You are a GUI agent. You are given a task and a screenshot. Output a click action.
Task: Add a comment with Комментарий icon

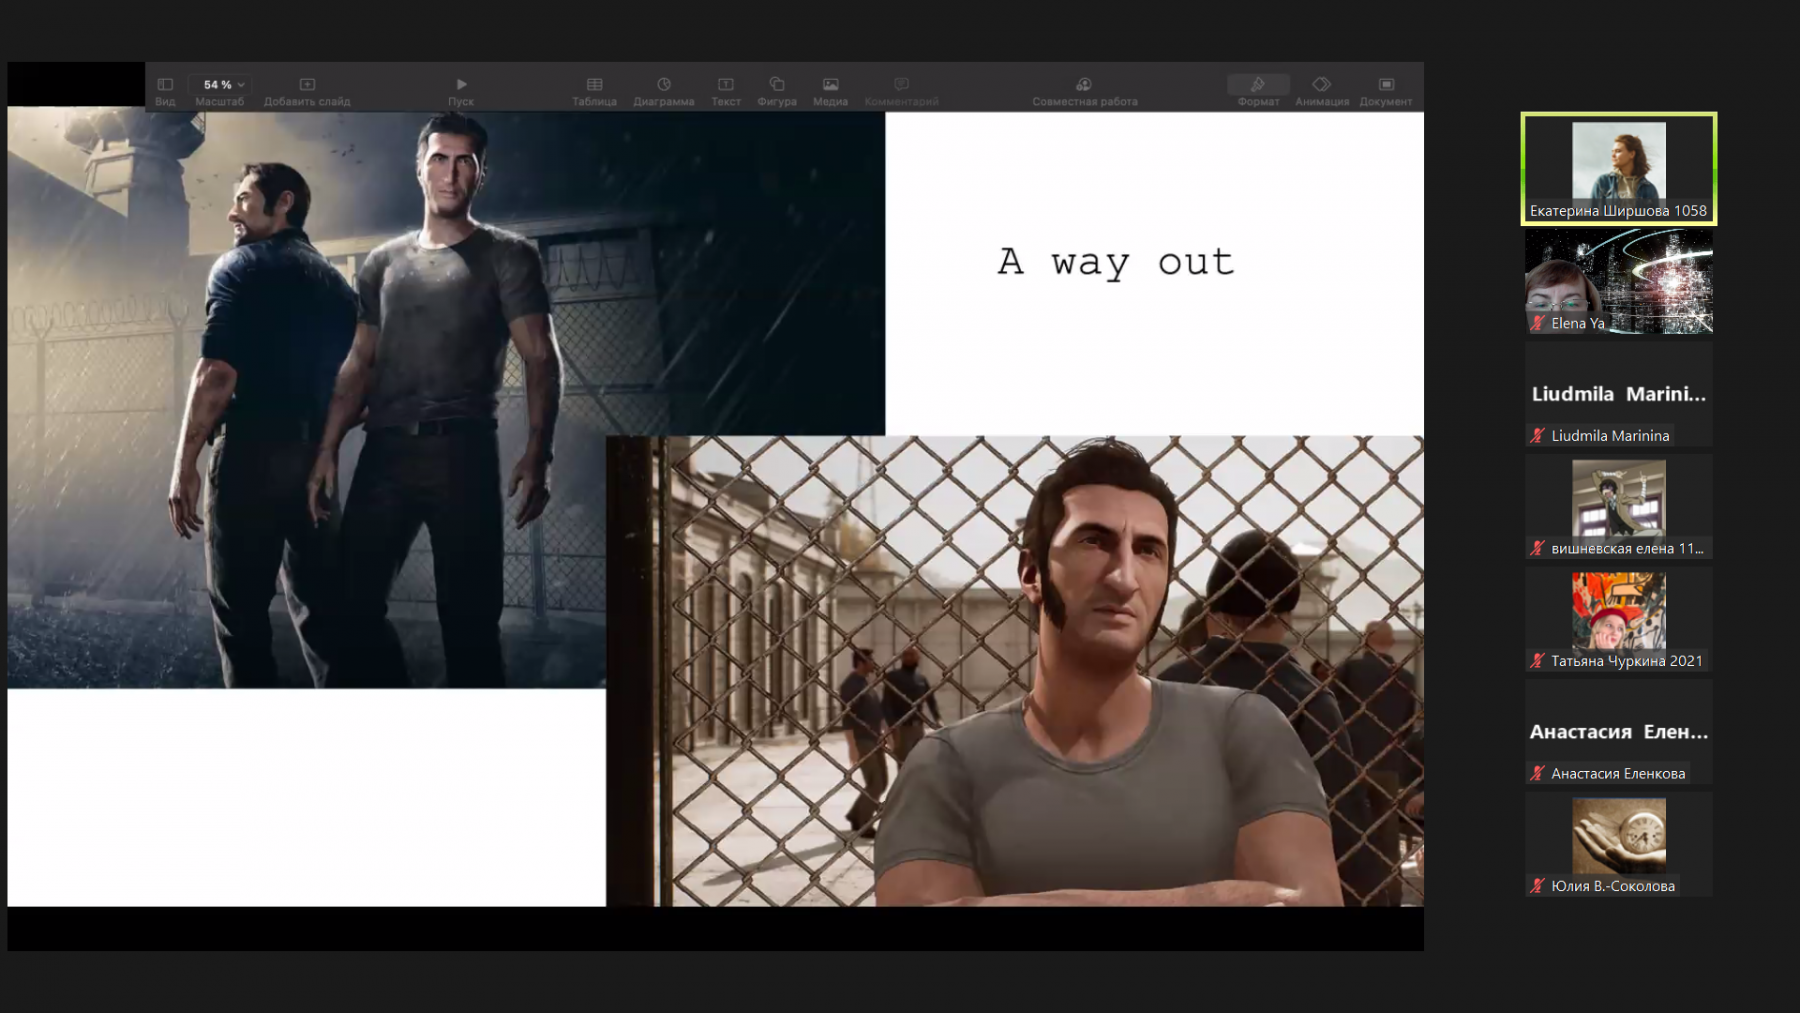(x=901, y=85)
